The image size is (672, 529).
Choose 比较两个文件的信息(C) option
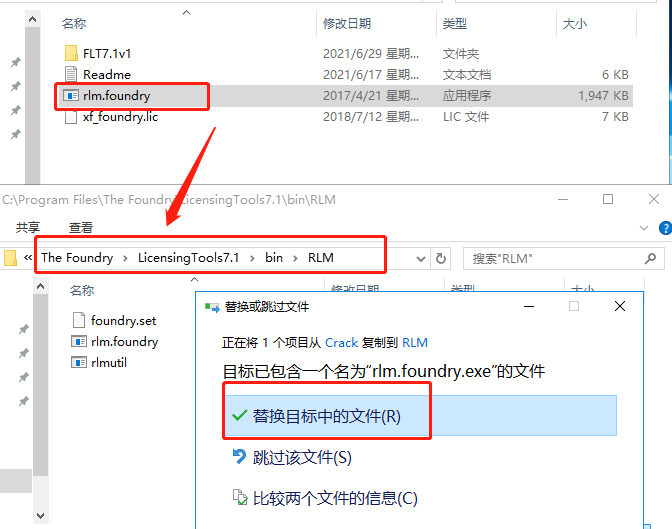pyautogui.click(x=325, y=498)
